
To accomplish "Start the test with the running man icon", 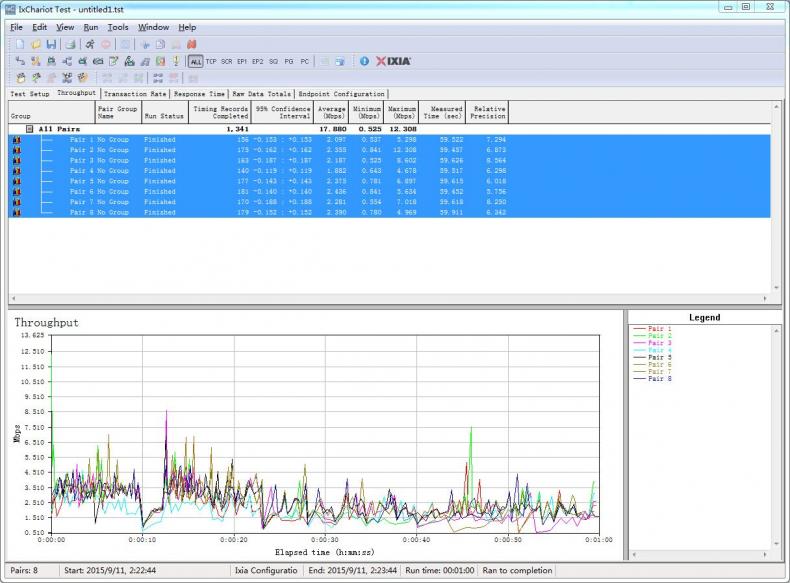I will [x=90, y=44].
